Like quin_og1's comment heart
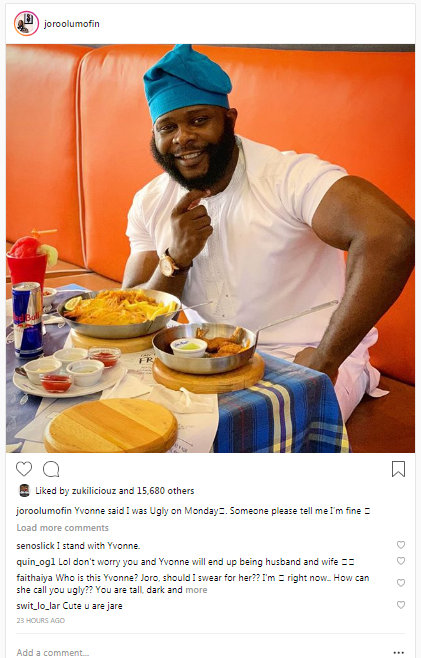The image size is (421, 658). pos(401,561)
